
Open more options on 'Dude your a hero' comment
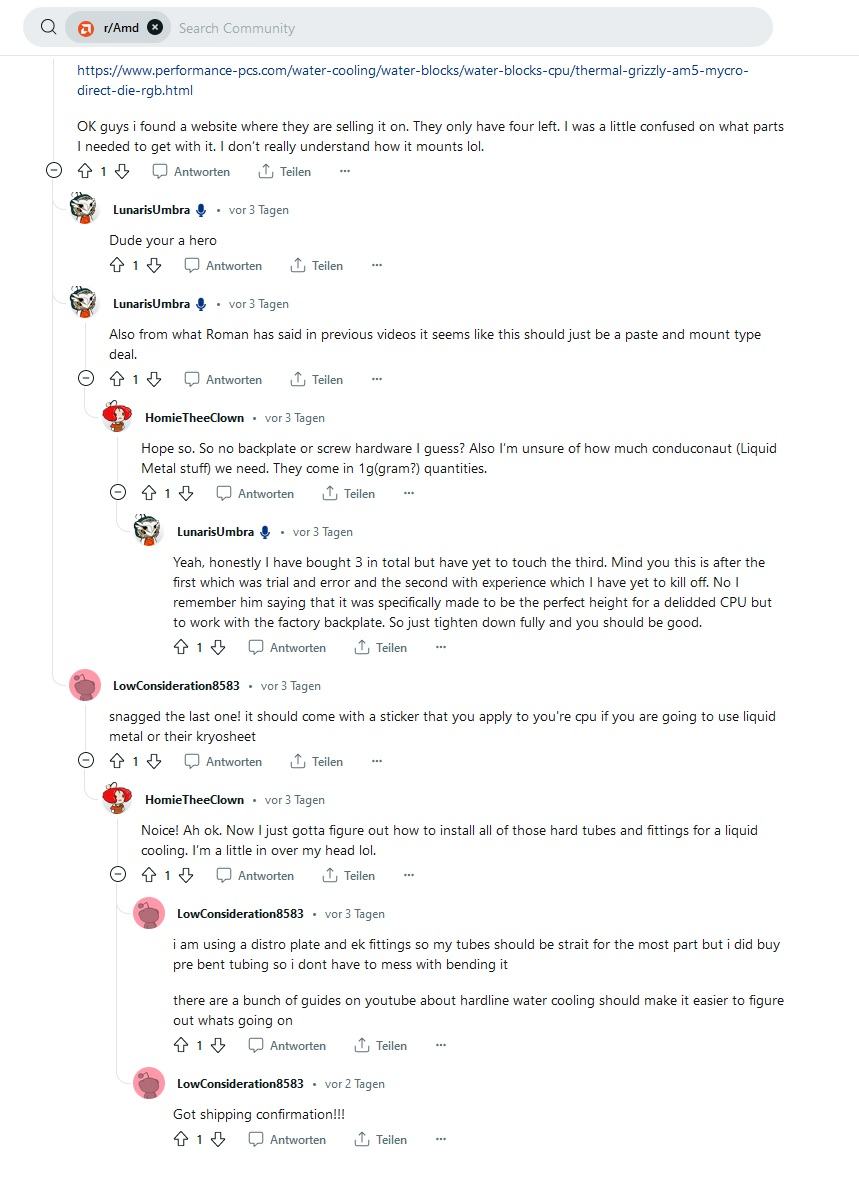click(x=377, y=266)
